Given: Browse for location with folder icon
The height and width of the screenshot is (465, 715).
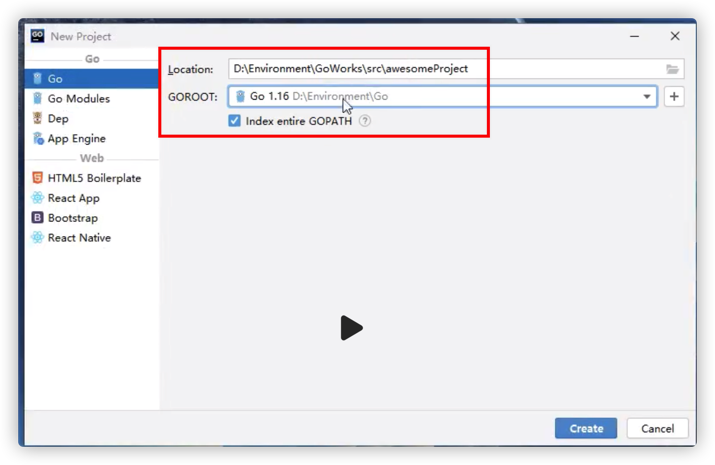Looking at the screenshot, I should 672,69.
